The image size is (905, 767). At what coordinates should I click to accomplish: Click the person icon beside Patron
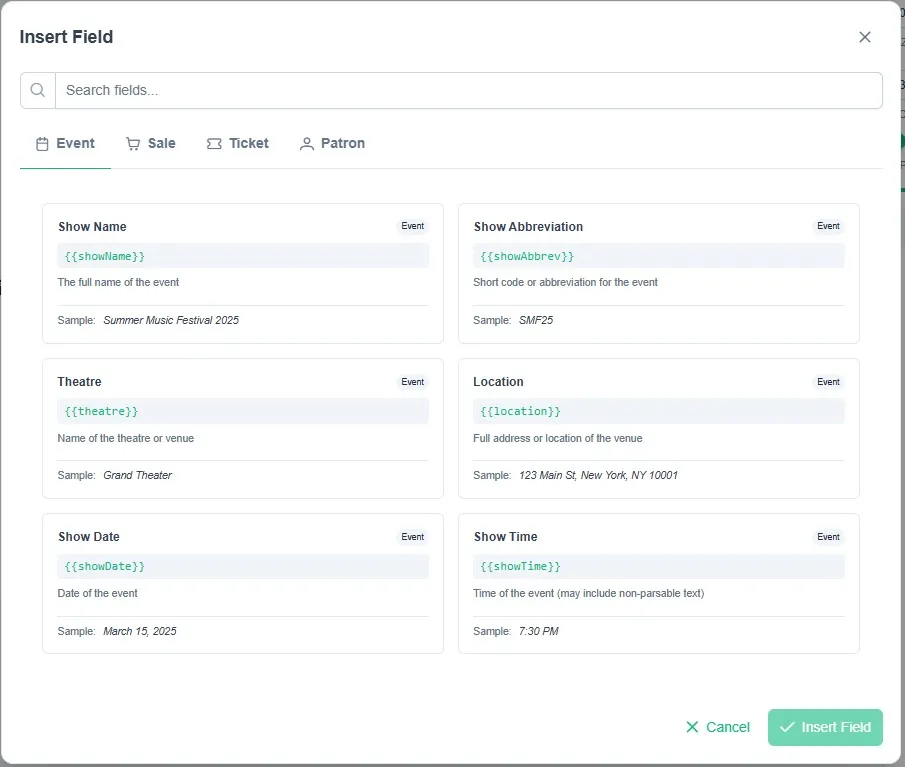point(306,144)
